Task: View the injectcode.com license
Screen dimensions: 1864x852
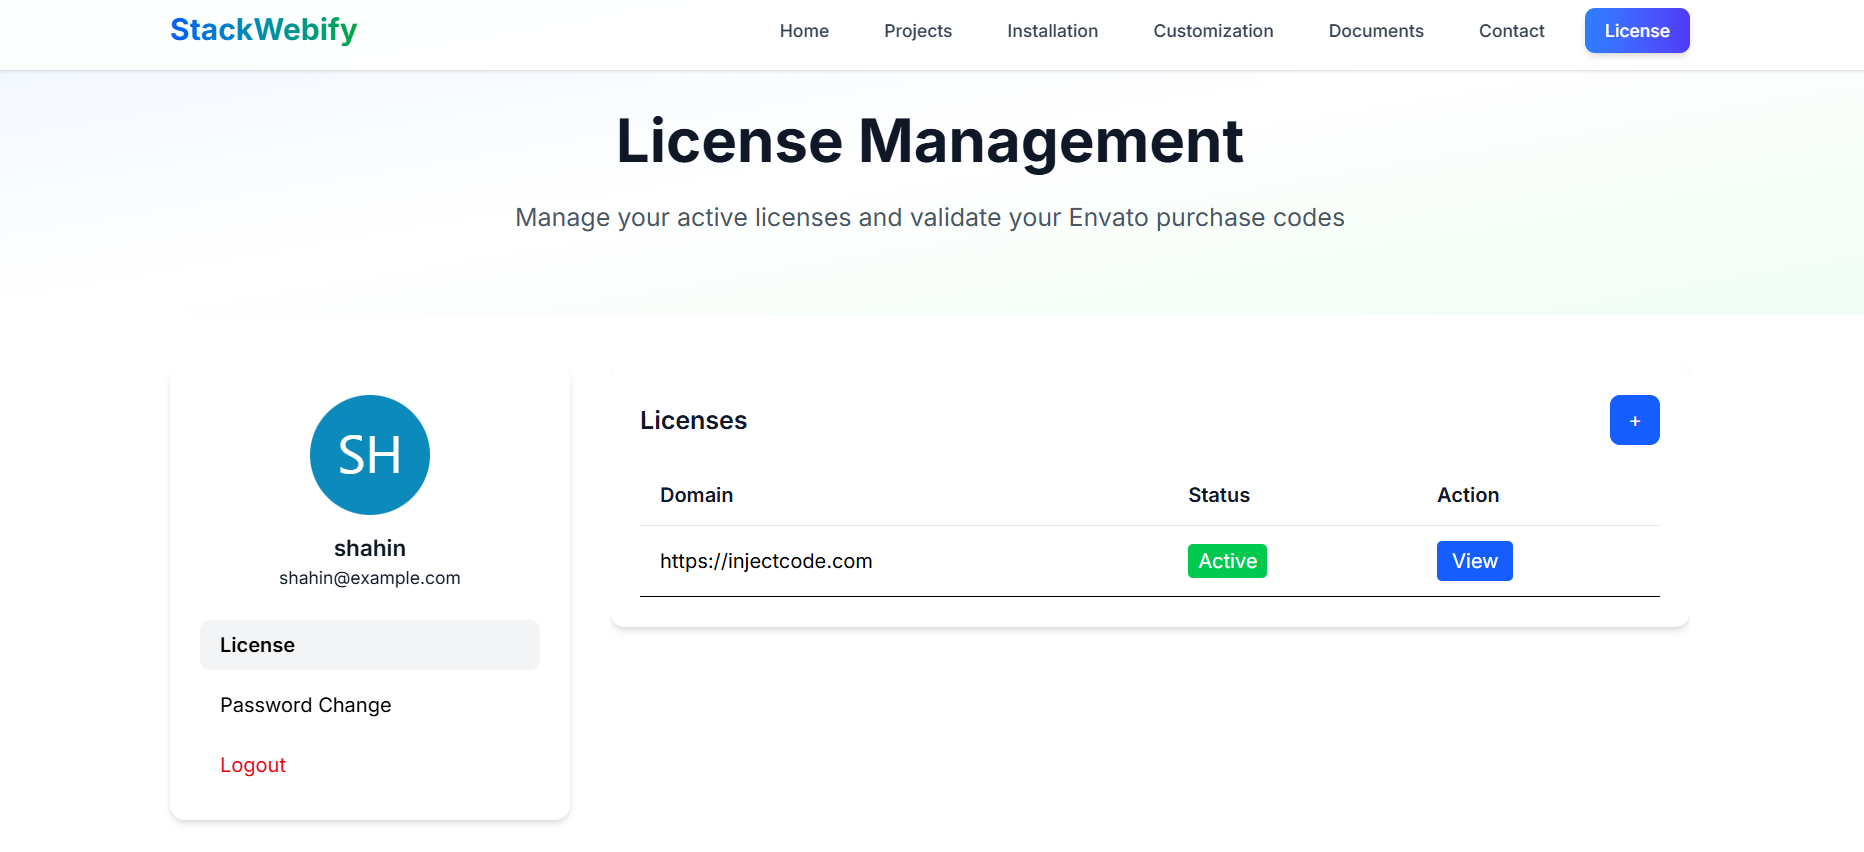Action: tap(1474, 561)
